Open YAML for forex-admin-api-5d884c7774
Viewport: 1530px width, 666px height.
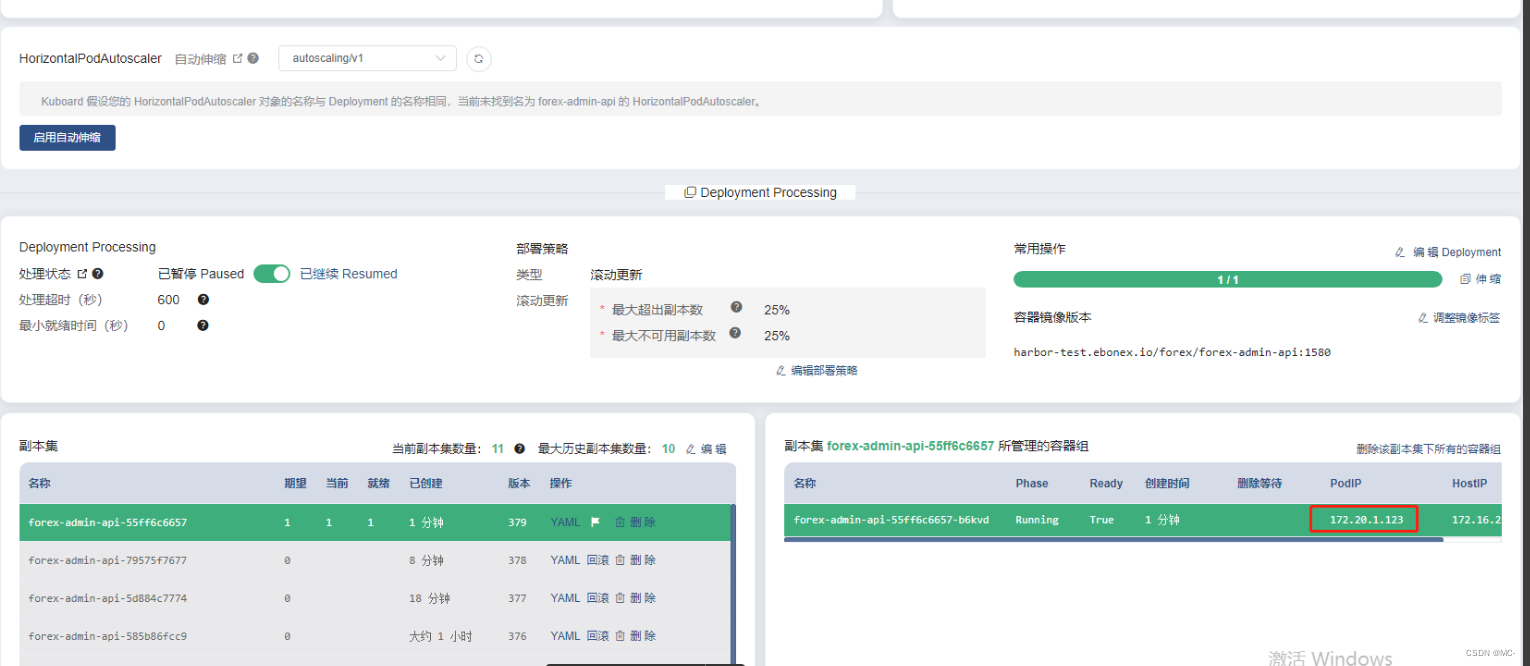tap(565, 597)
